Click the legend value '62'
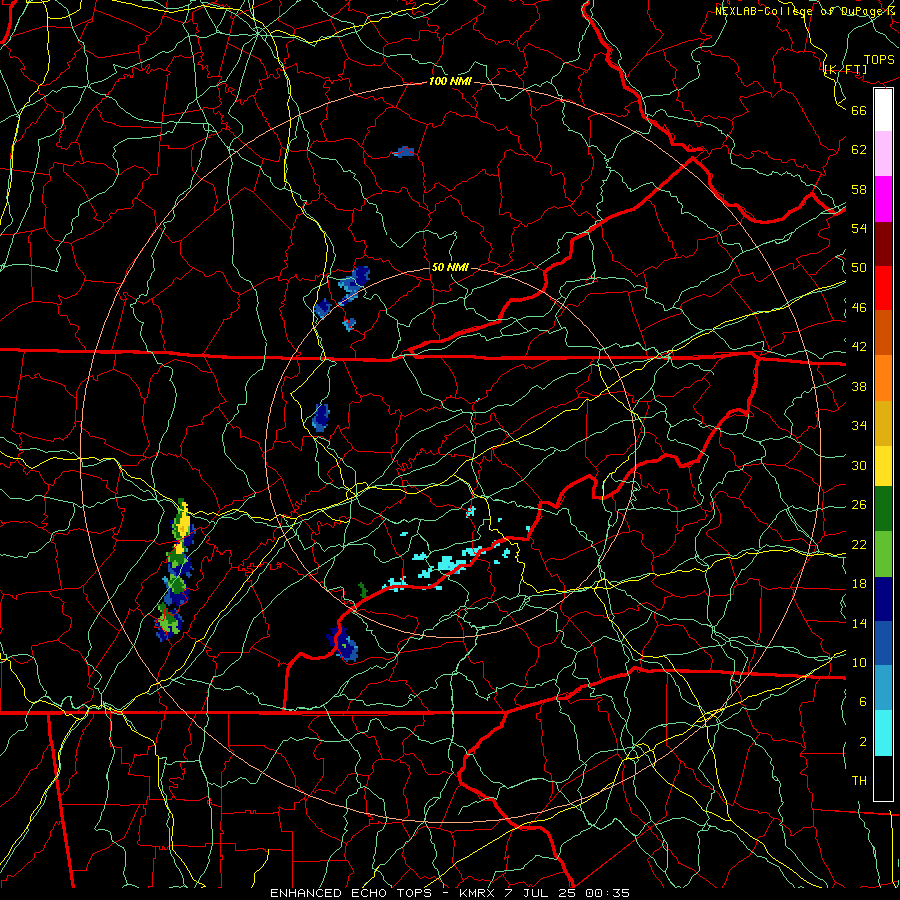 [x=859, y=150]
